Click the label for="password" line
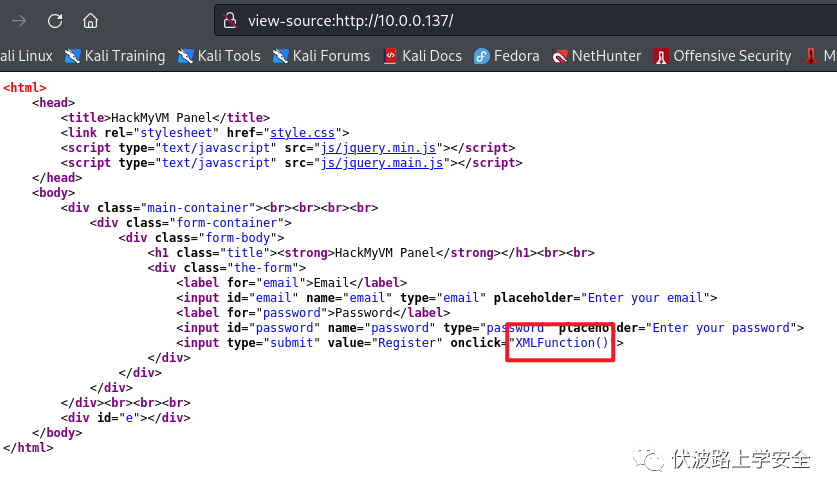This screenshot has height=495, width=837. point(313,312)
